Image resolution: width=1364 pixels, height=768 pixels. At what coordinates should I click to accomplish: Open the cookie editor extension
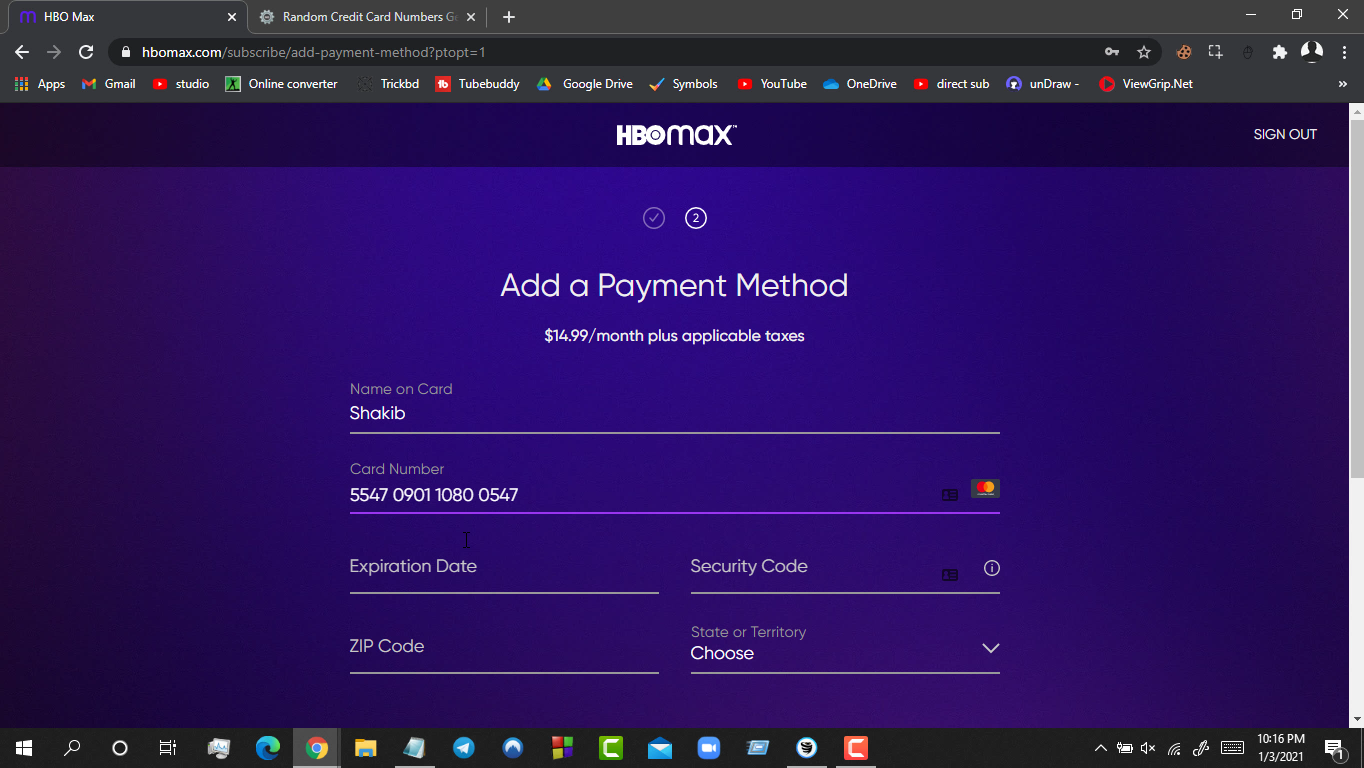coord(1184,52)
